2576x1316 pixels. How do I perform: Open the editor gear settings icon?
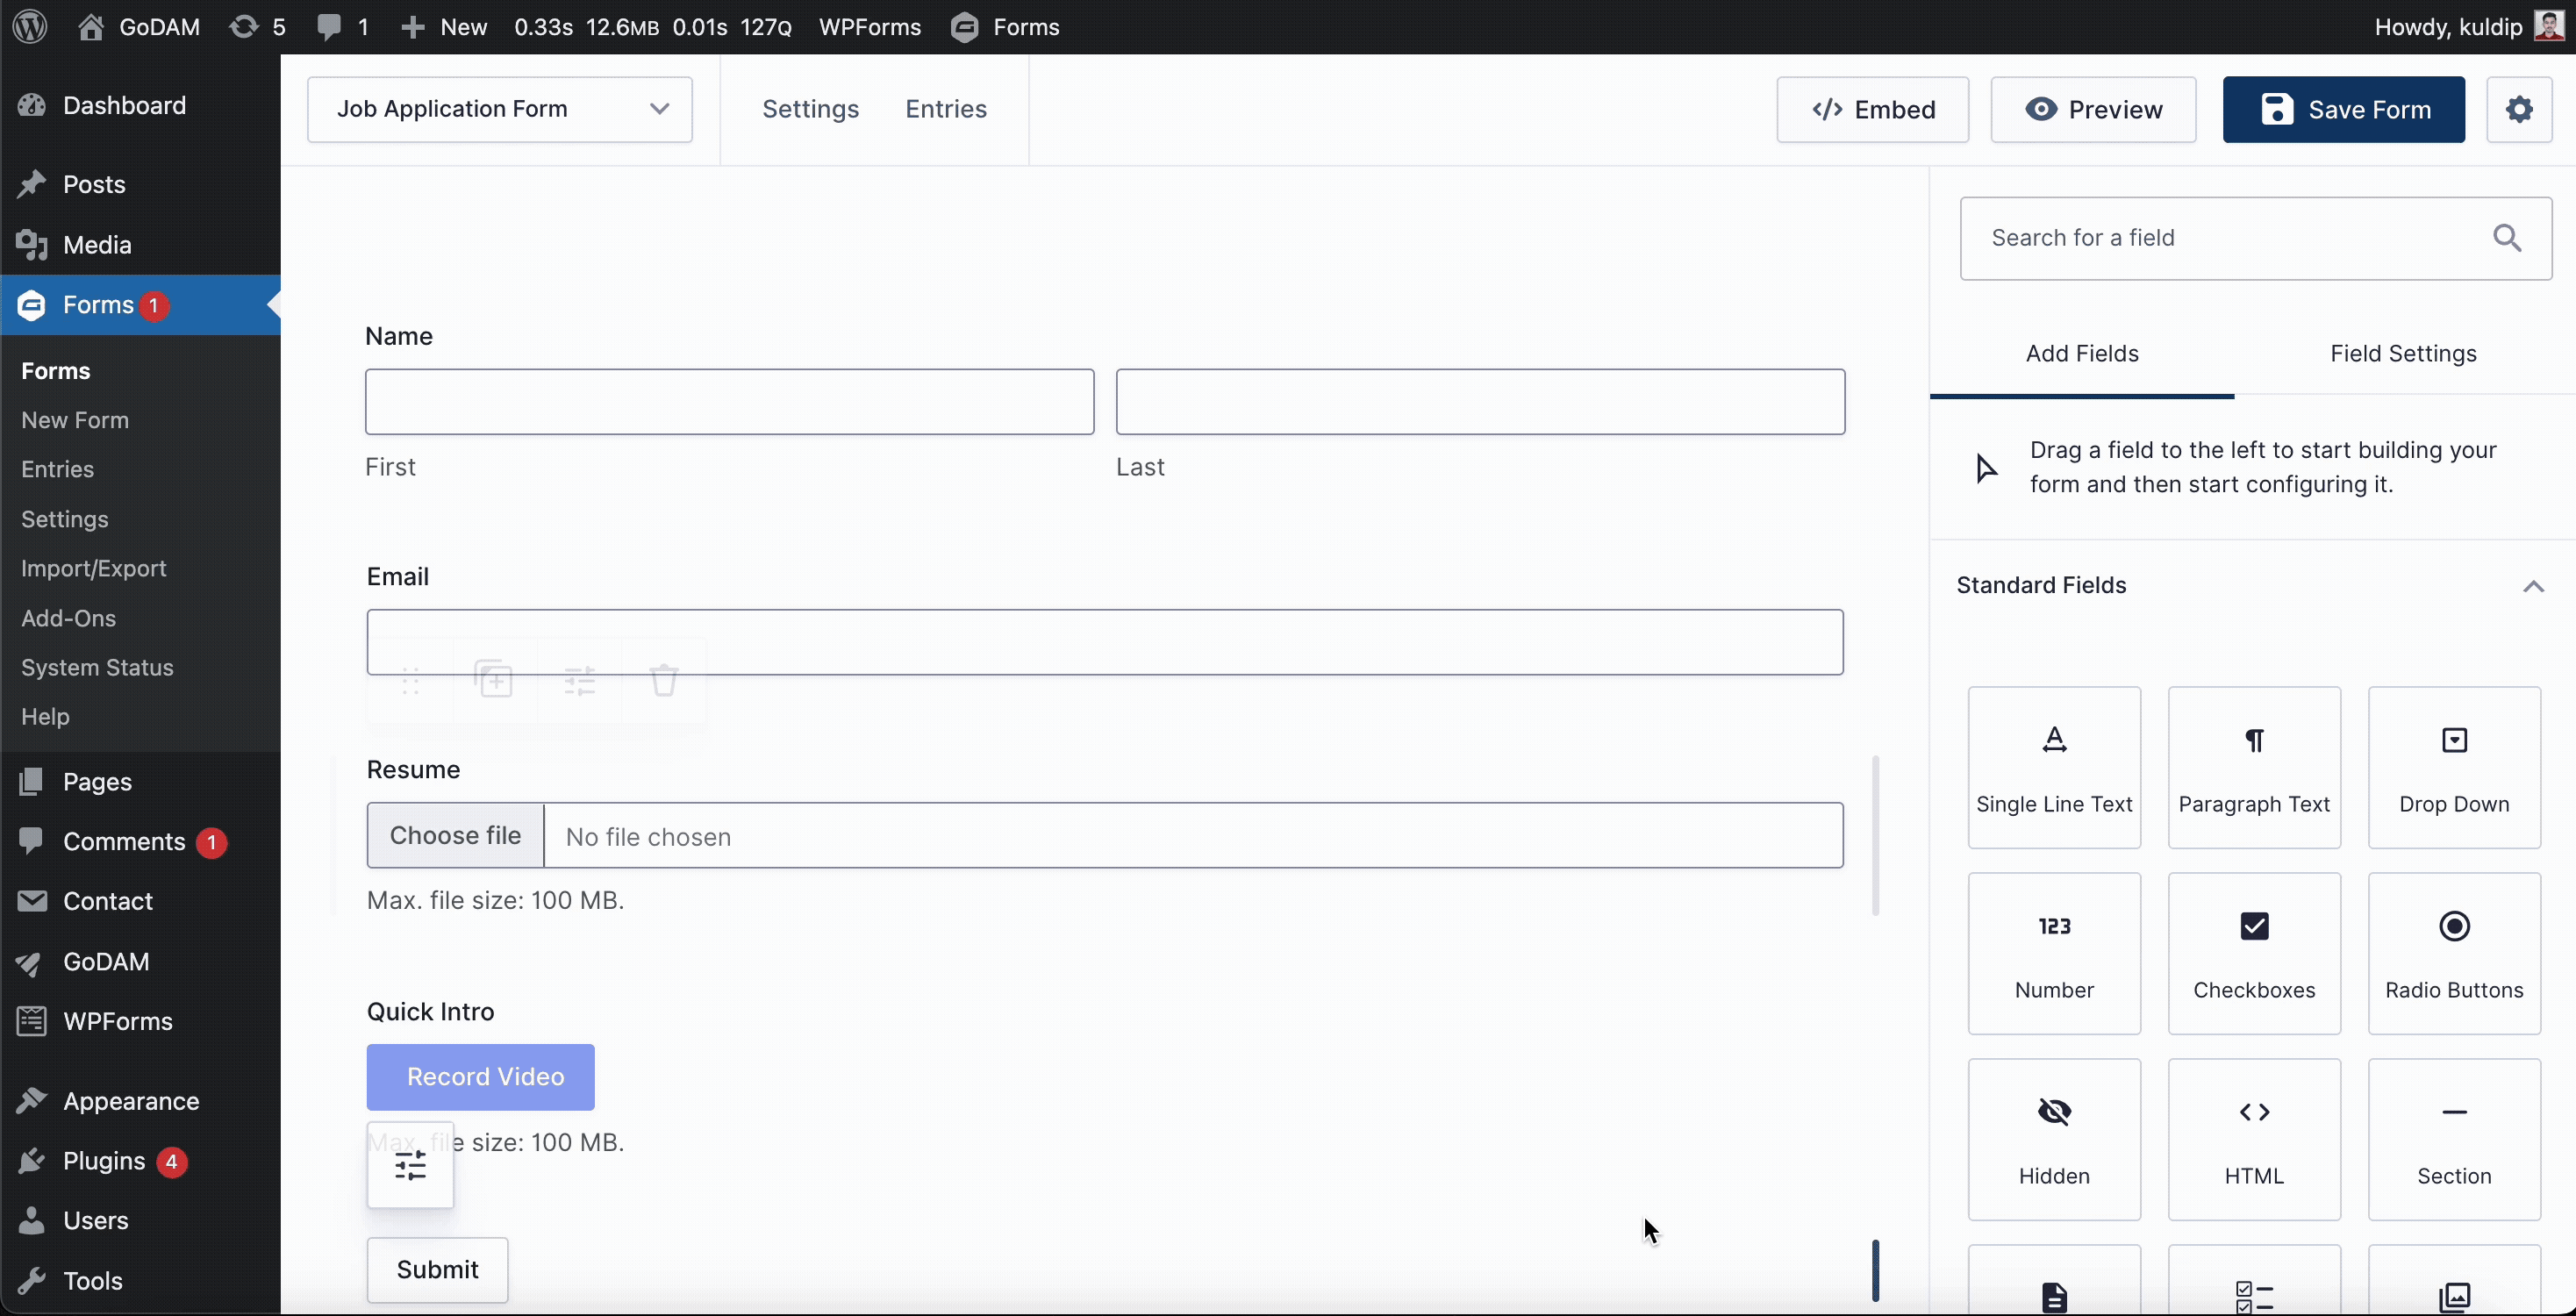2519,109
